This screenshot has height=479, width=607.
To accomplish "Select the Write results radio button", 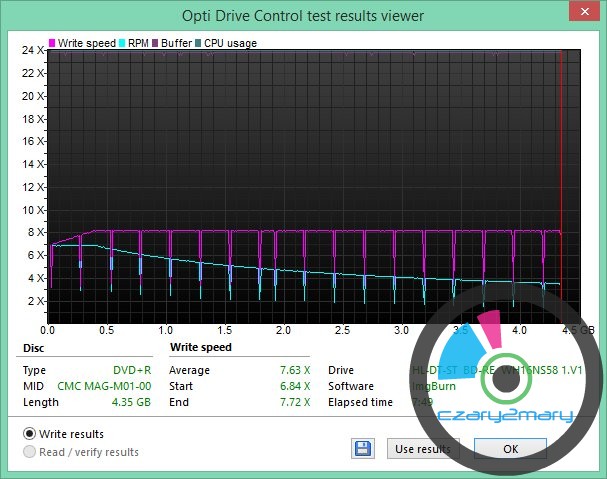I will tap(29, 434).
